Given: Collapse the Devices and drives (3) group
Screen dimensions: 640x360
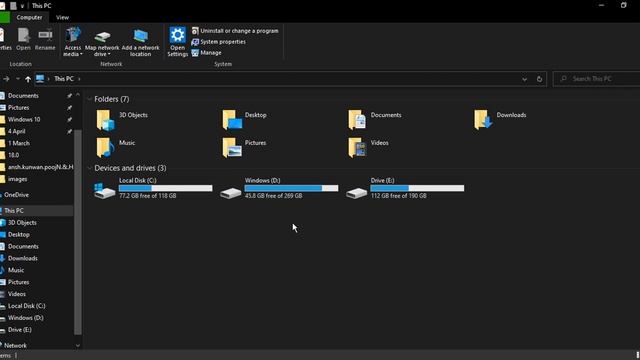Looking at the screenshot, I should click(x=89, y=168).
